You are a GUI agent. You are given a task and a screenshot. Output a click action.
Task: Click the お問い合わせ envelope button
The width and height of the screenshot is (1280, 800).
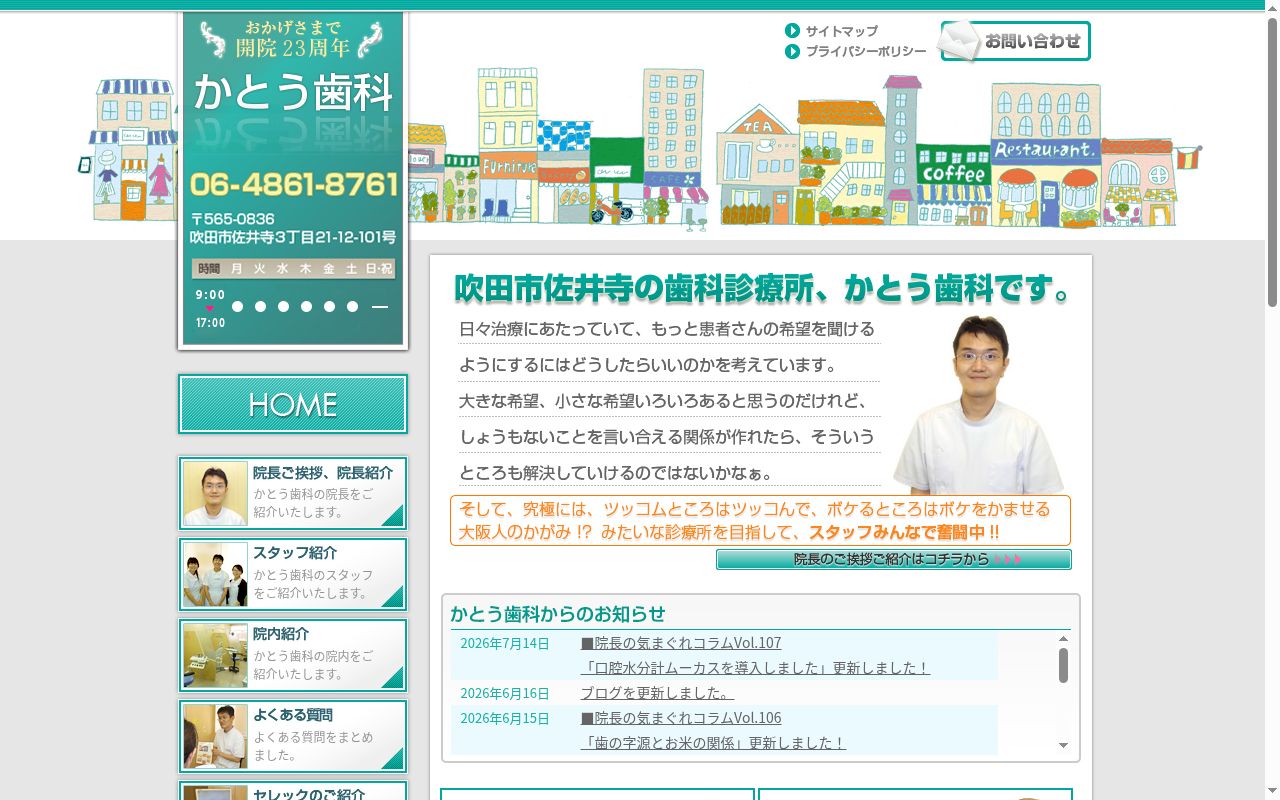click(x=1014, y=41)
